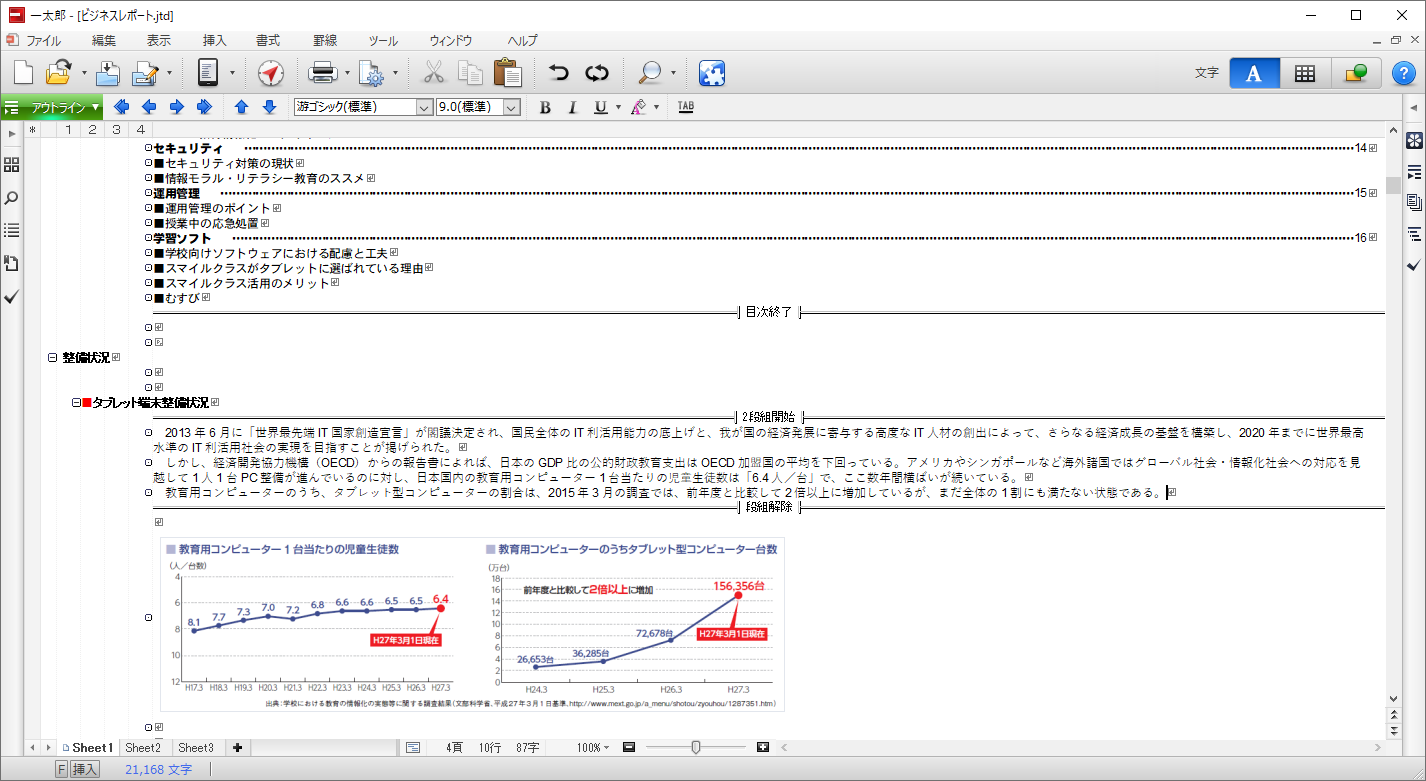Click the TAB ruler icon

686,107
